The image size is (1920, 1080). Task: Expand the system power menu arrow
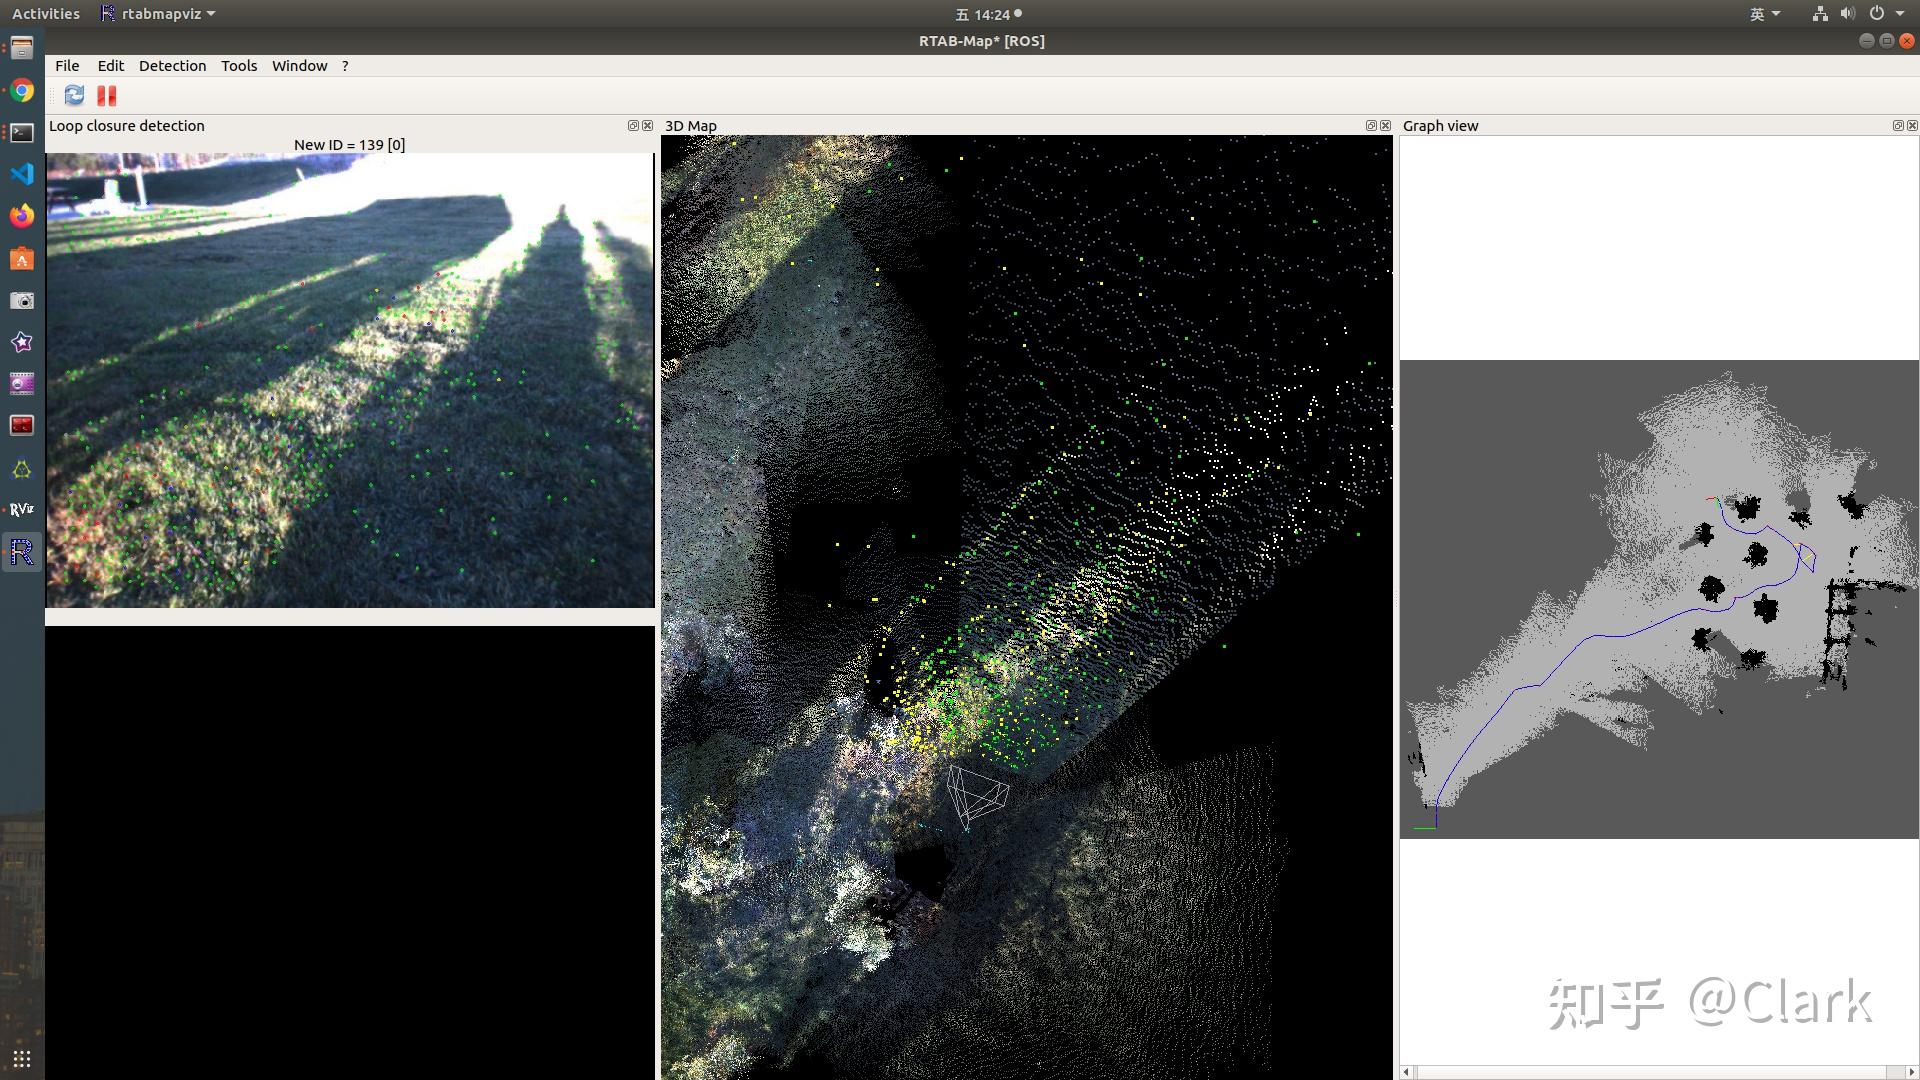tap(1900, 14)
